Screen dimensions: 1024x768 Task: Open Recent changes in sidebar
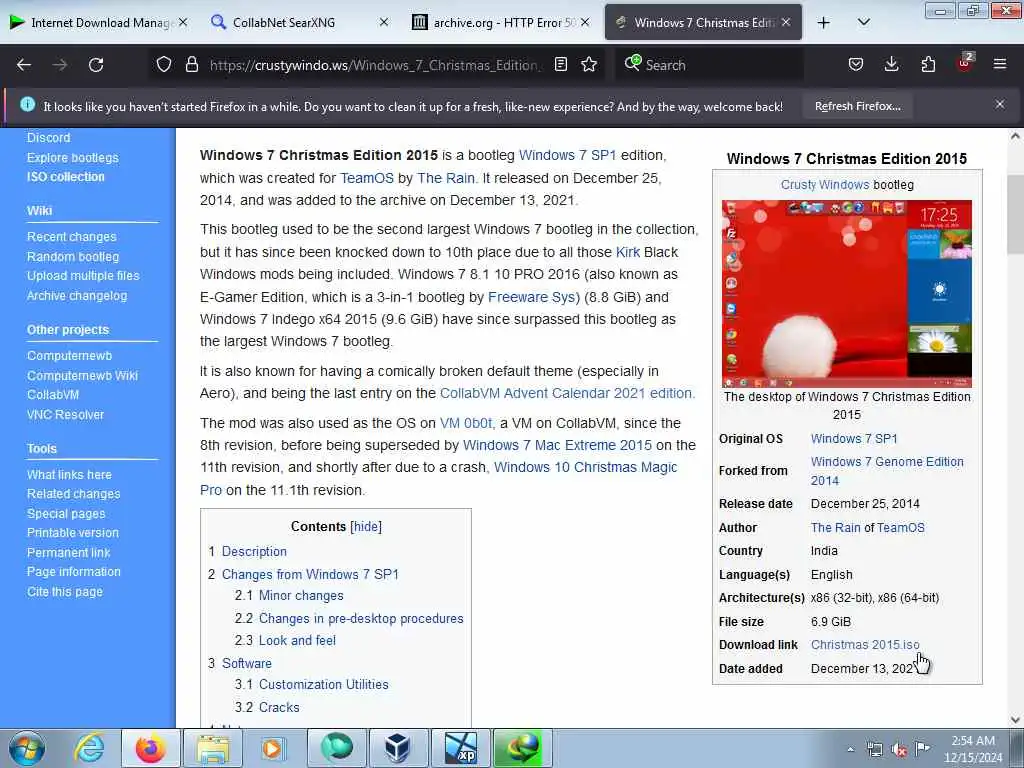coord(72,236)
